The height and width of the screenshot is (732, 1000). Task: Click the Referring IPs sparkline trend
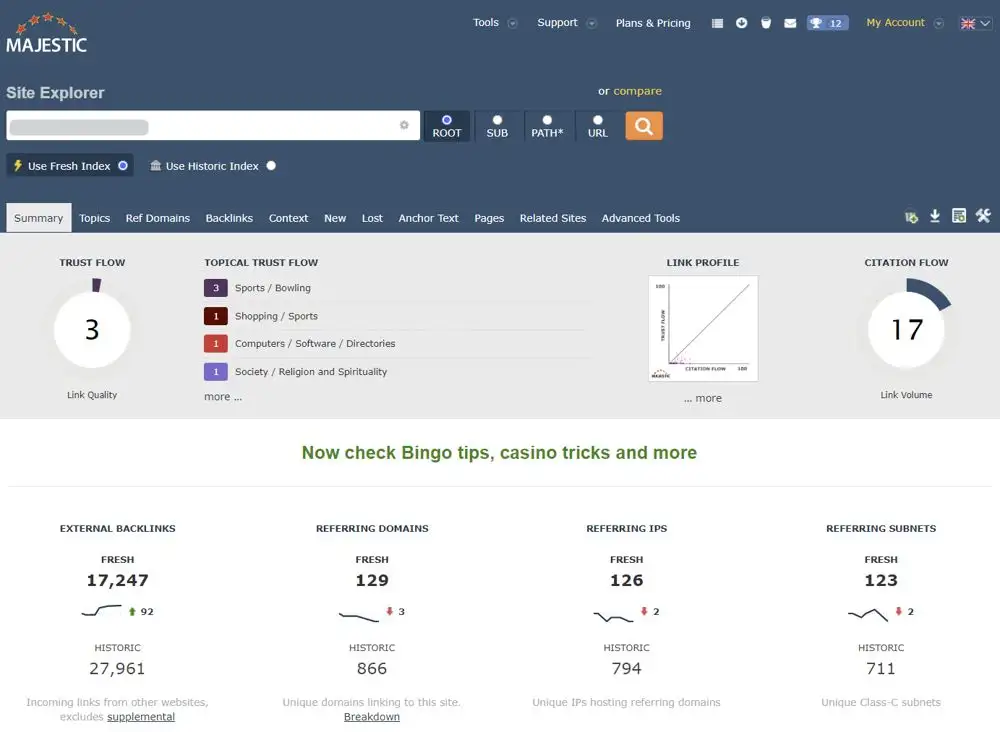click(614, 617)
